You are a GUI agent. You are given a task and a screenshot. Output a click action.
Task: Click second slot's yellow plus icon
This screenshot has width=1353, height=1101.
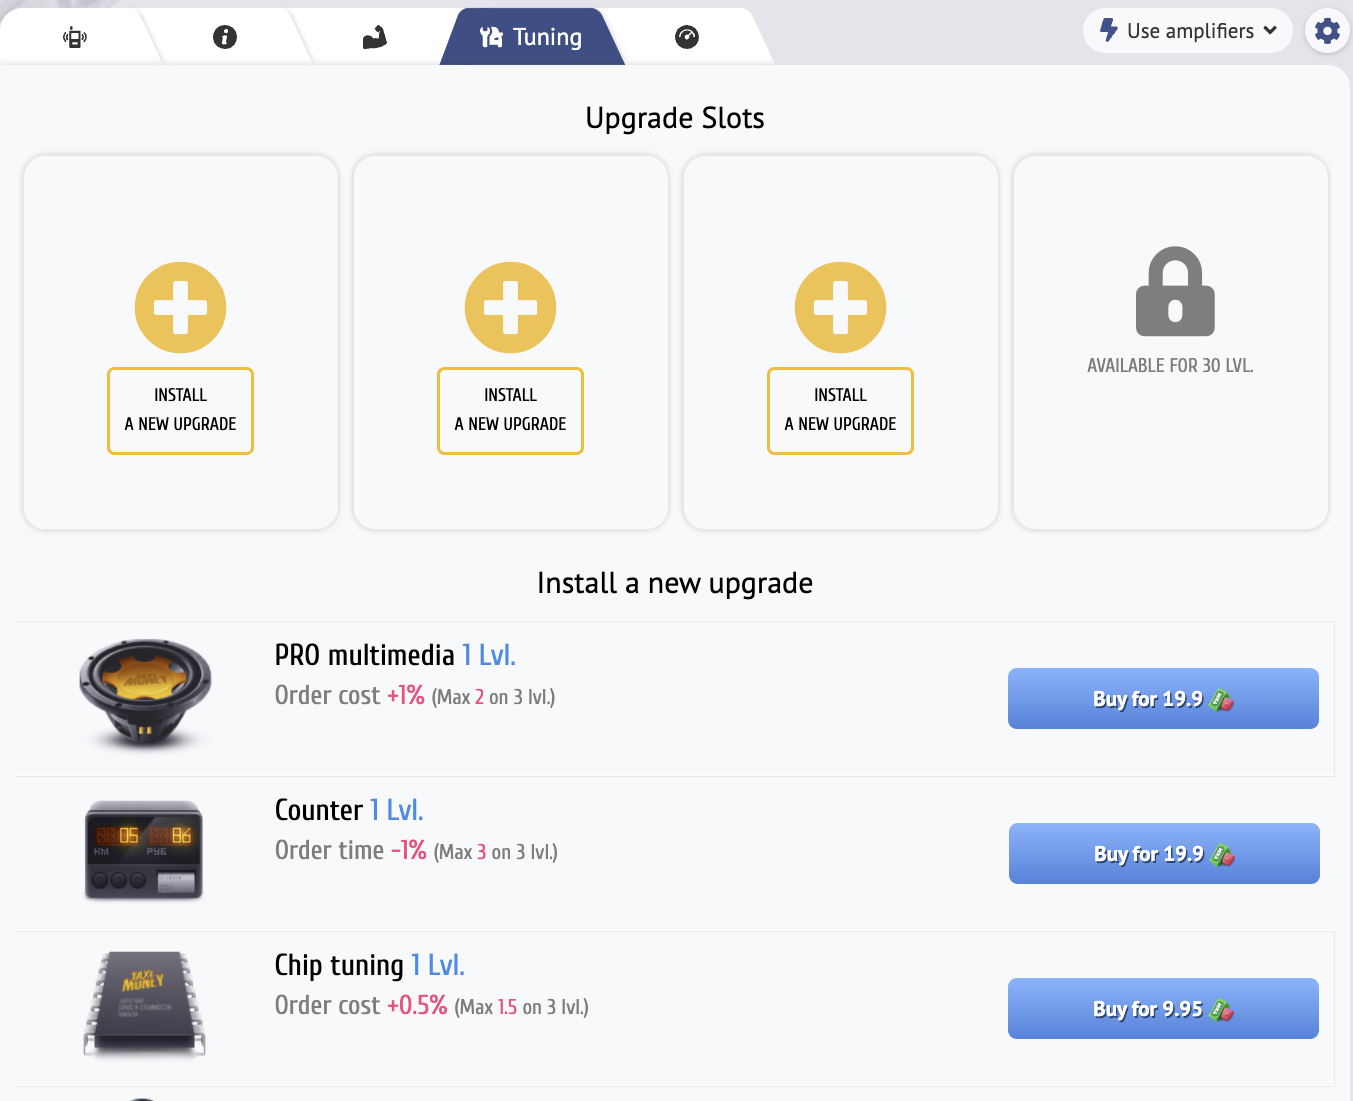pyautogui.click(x=511, y=307)
